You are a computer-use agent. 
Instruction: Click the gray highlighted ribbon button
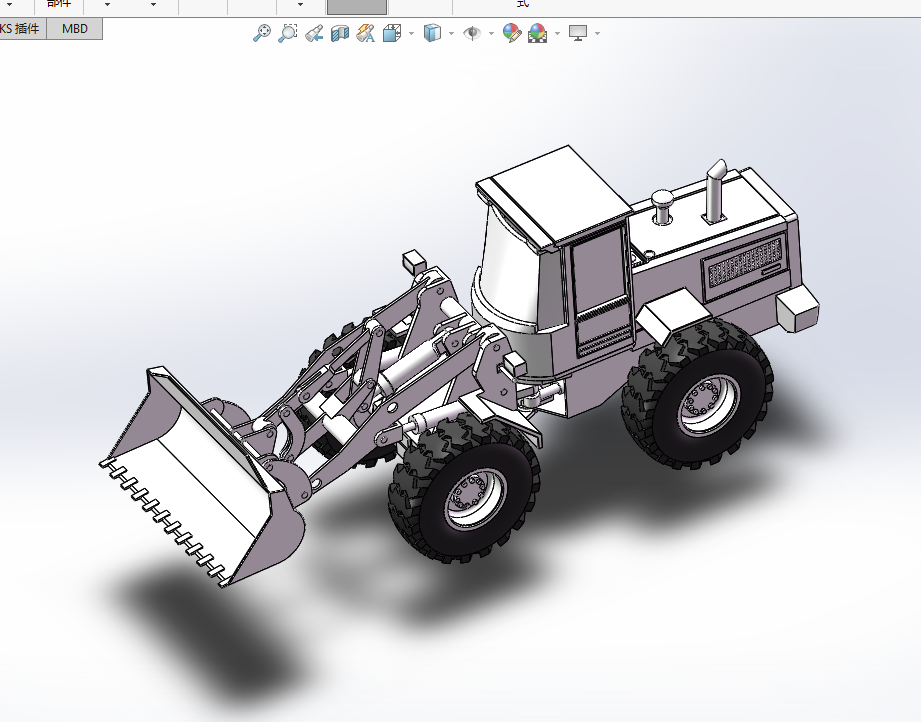click(x=357, y=6)
